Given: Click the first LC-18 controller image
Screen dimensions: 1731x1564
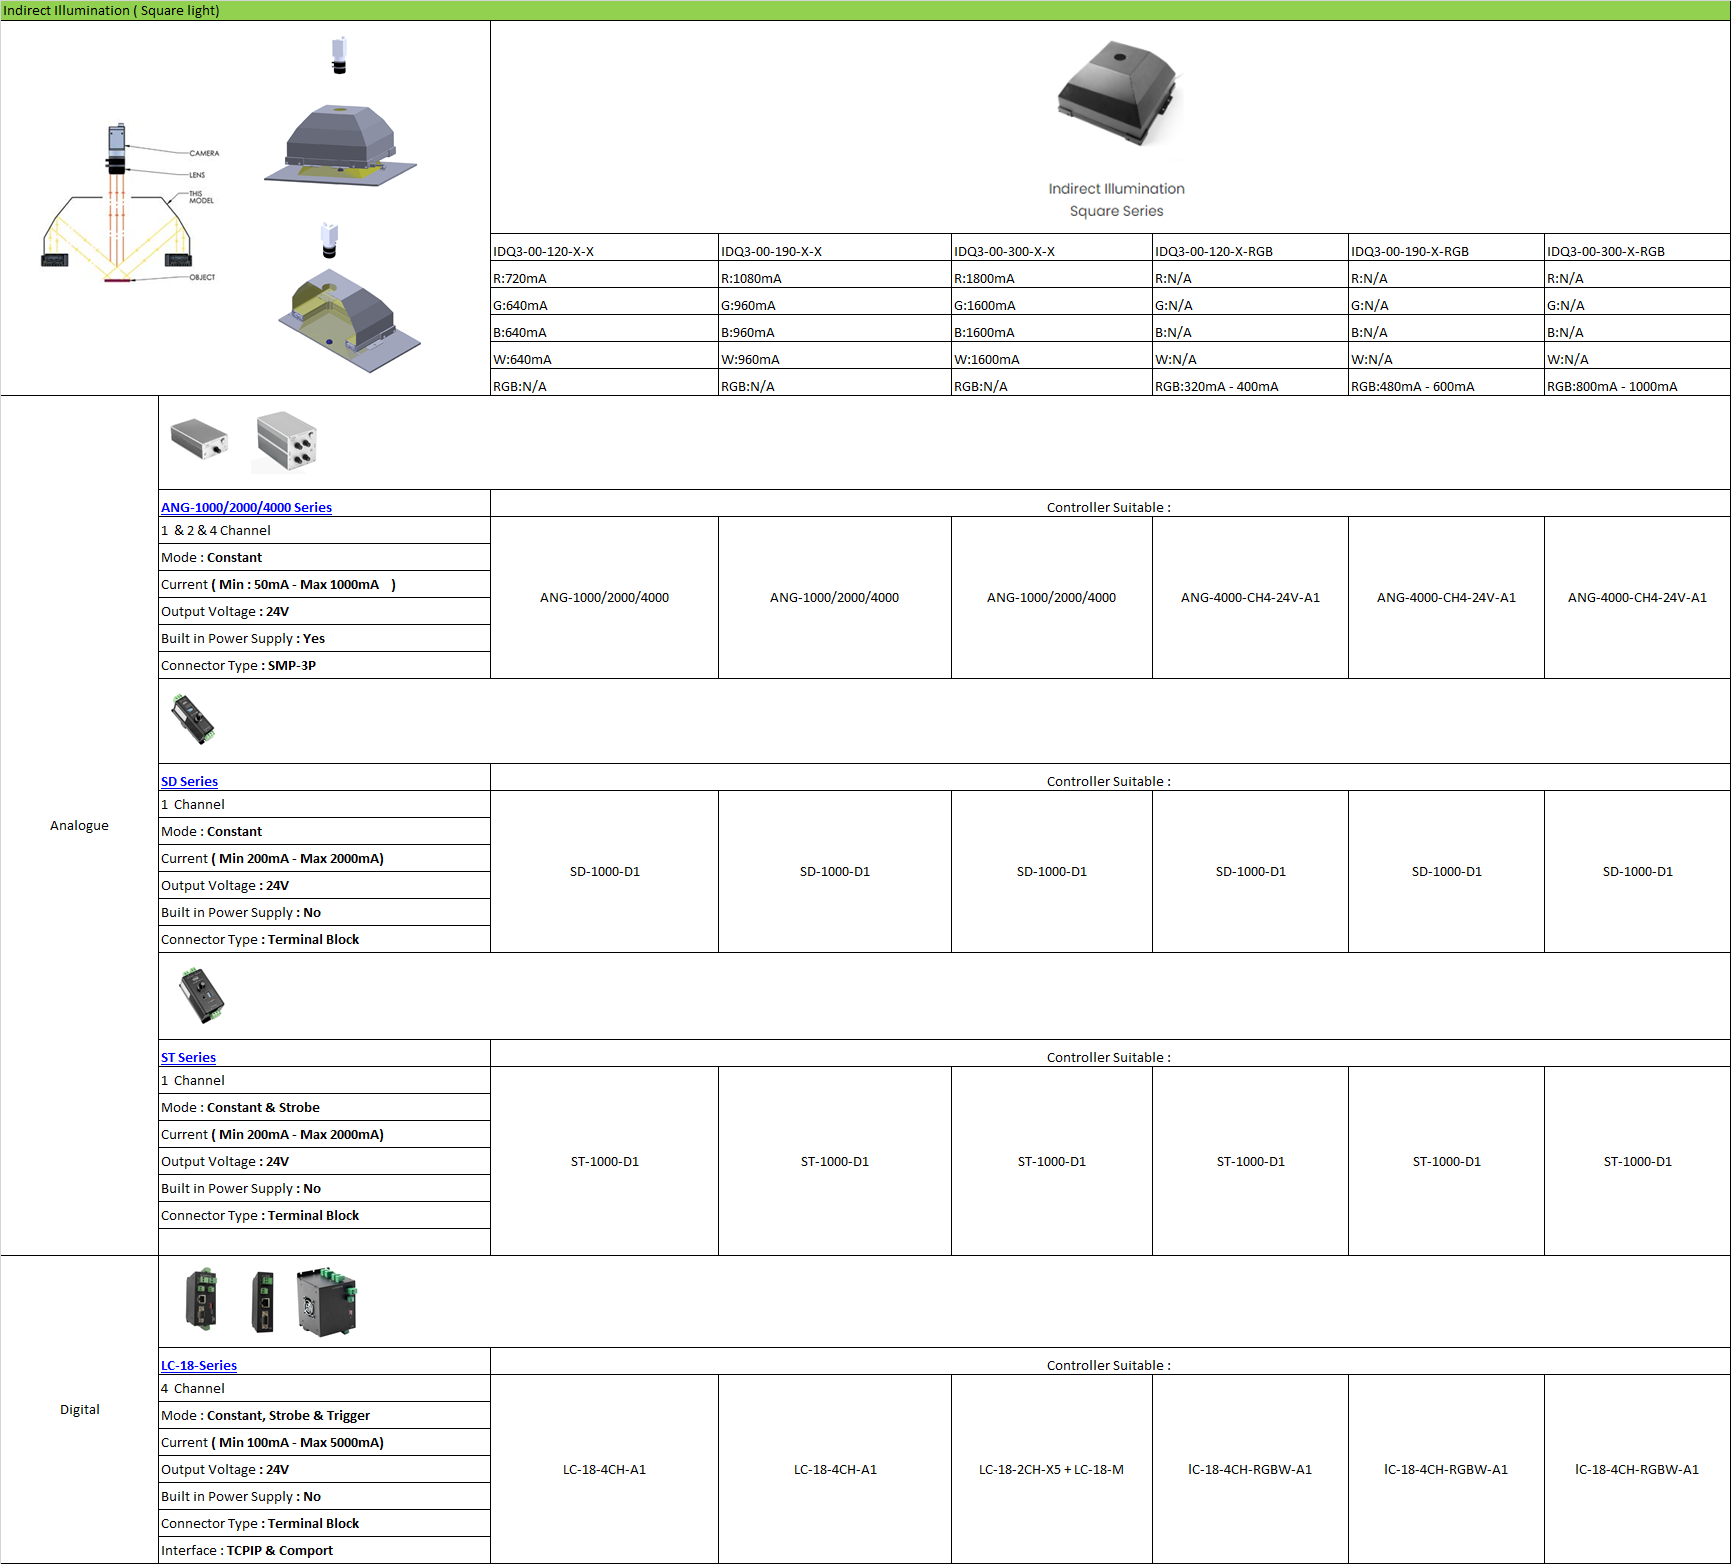Looking at the screenshot, I should click(x=202, y=1299).
